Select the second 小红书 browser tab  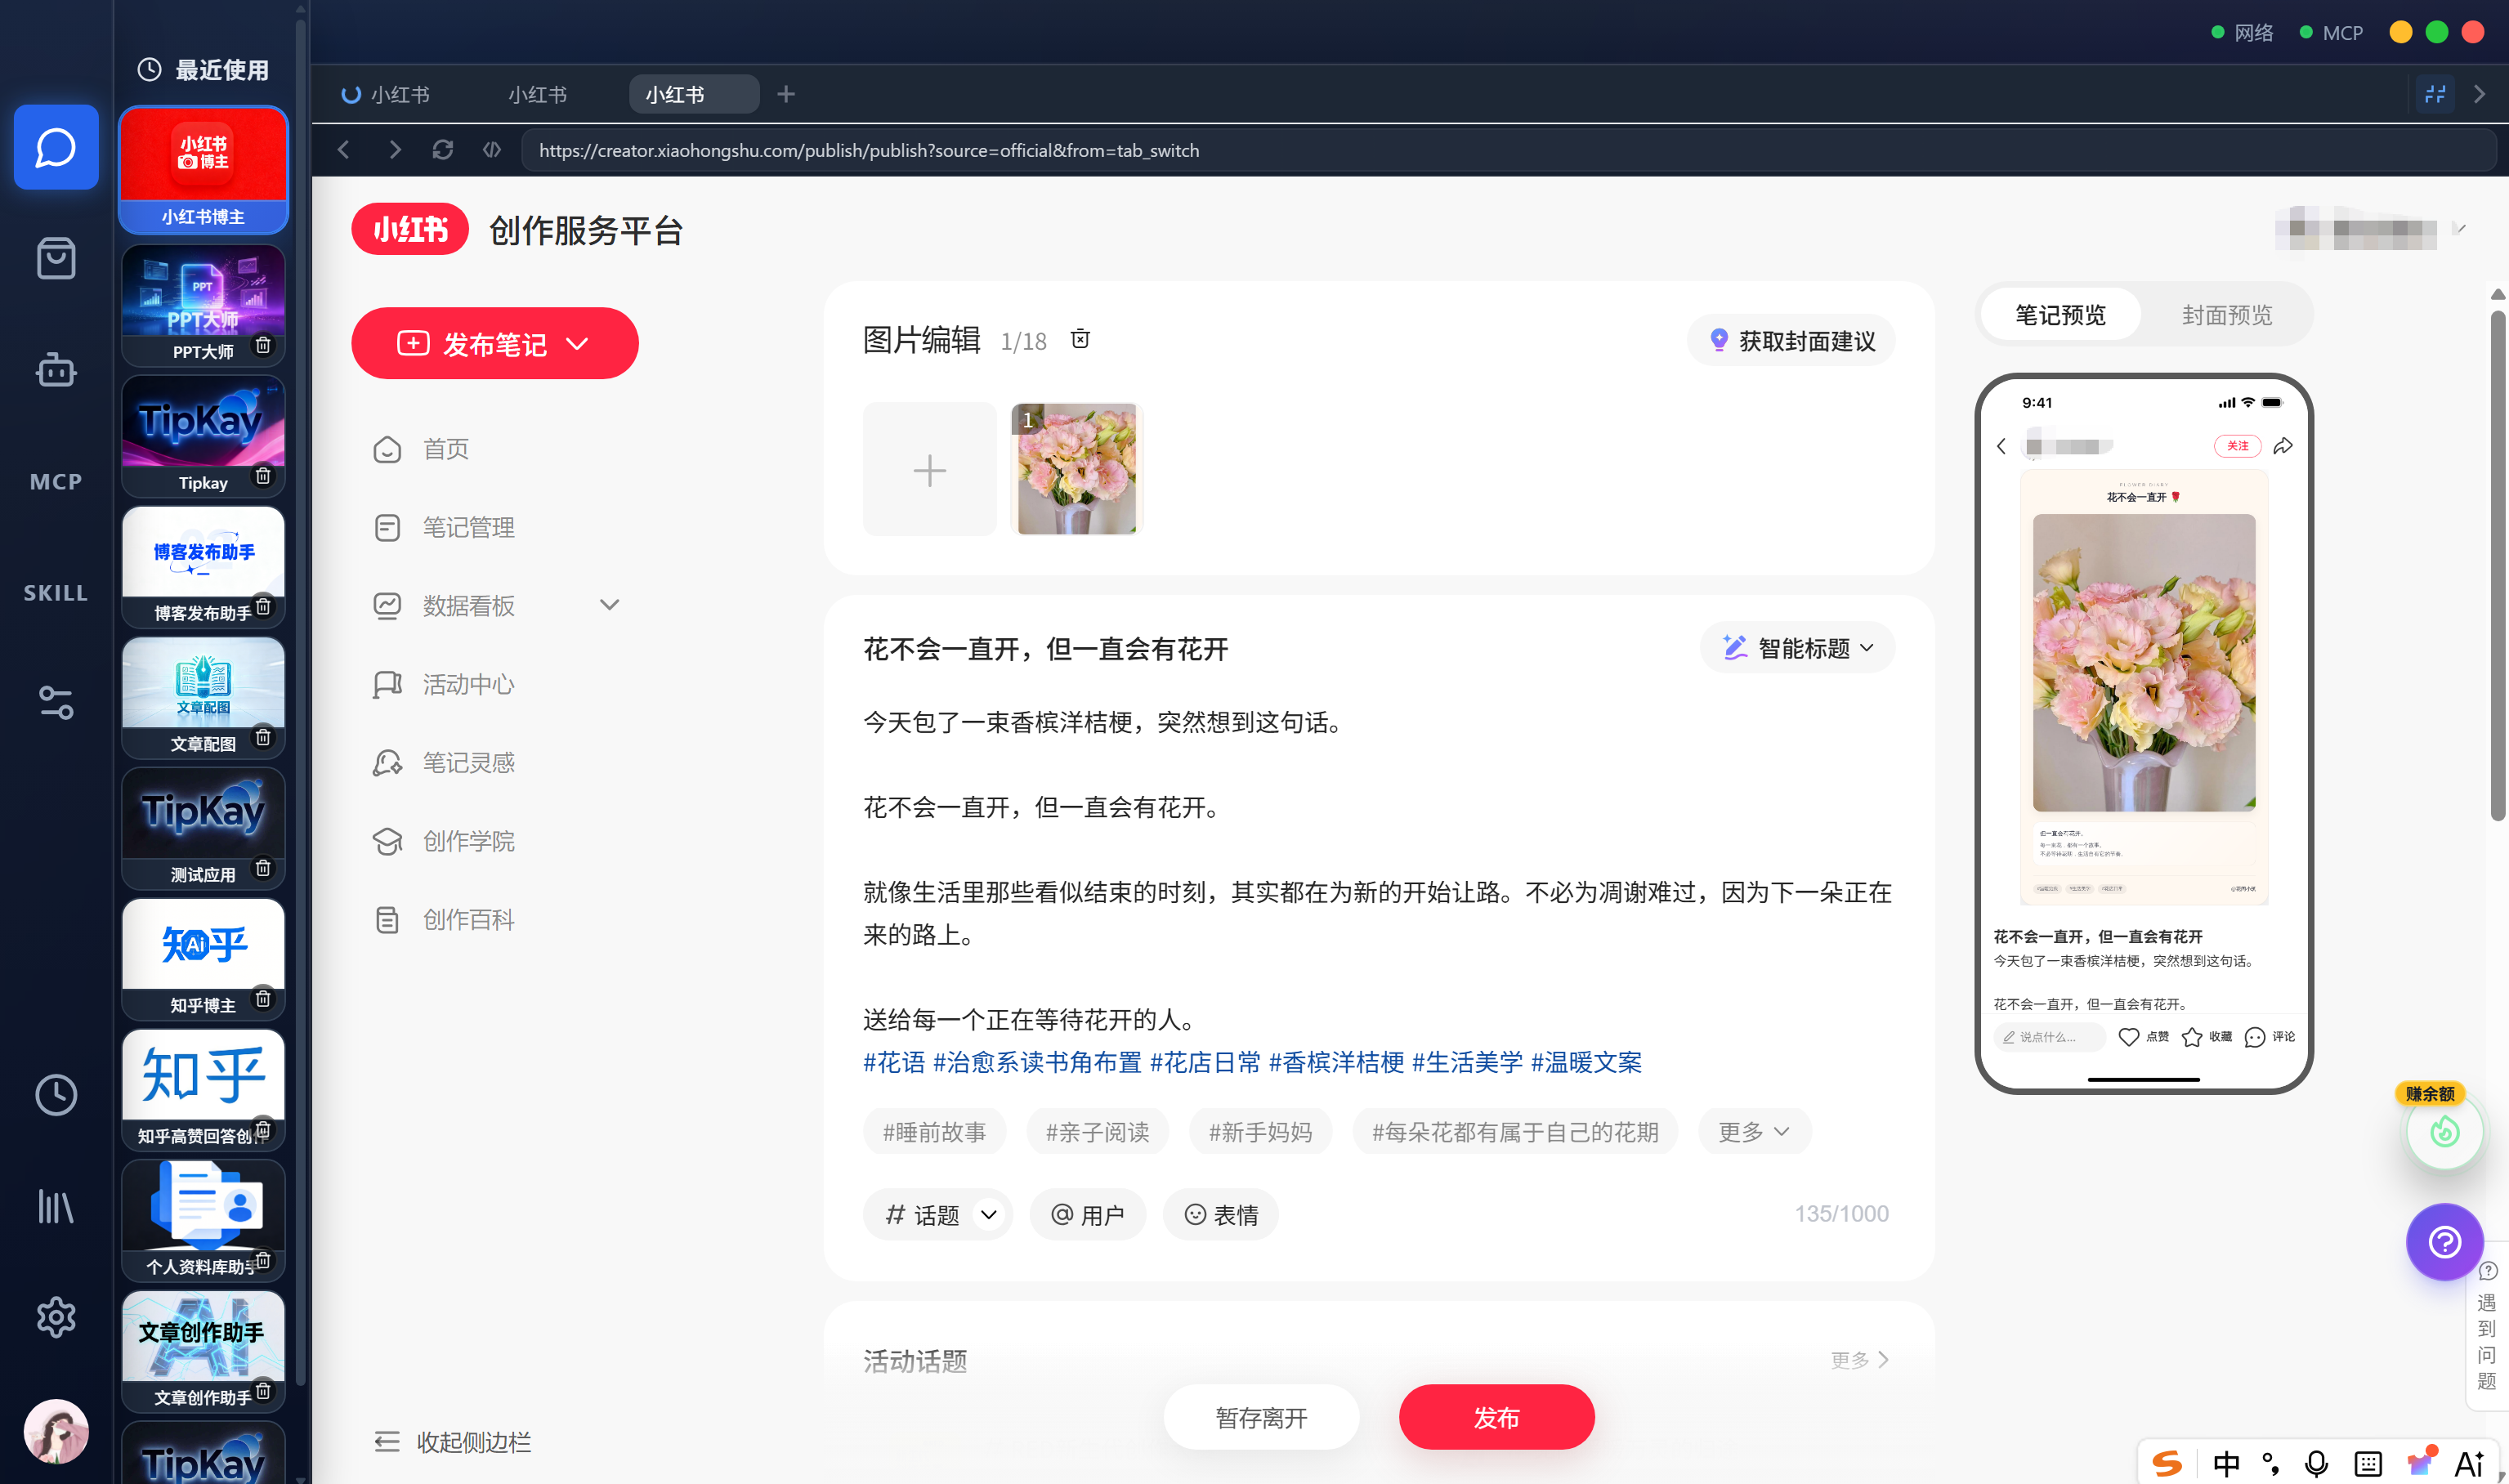pos(536,94)
